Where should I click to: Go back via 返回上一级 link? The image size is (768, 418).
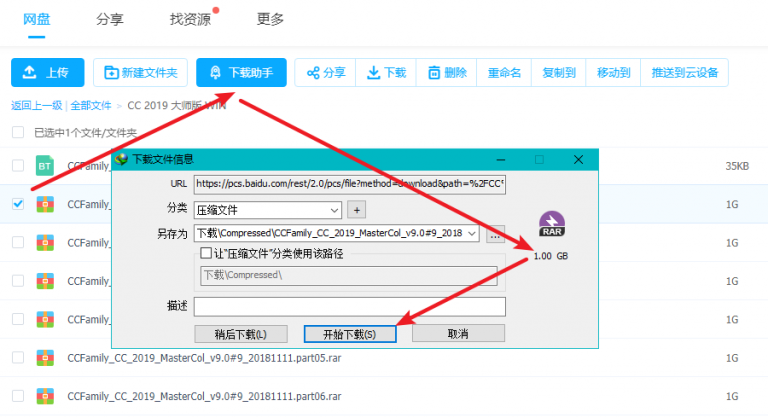pyautogui.click(x=37, y=105)
